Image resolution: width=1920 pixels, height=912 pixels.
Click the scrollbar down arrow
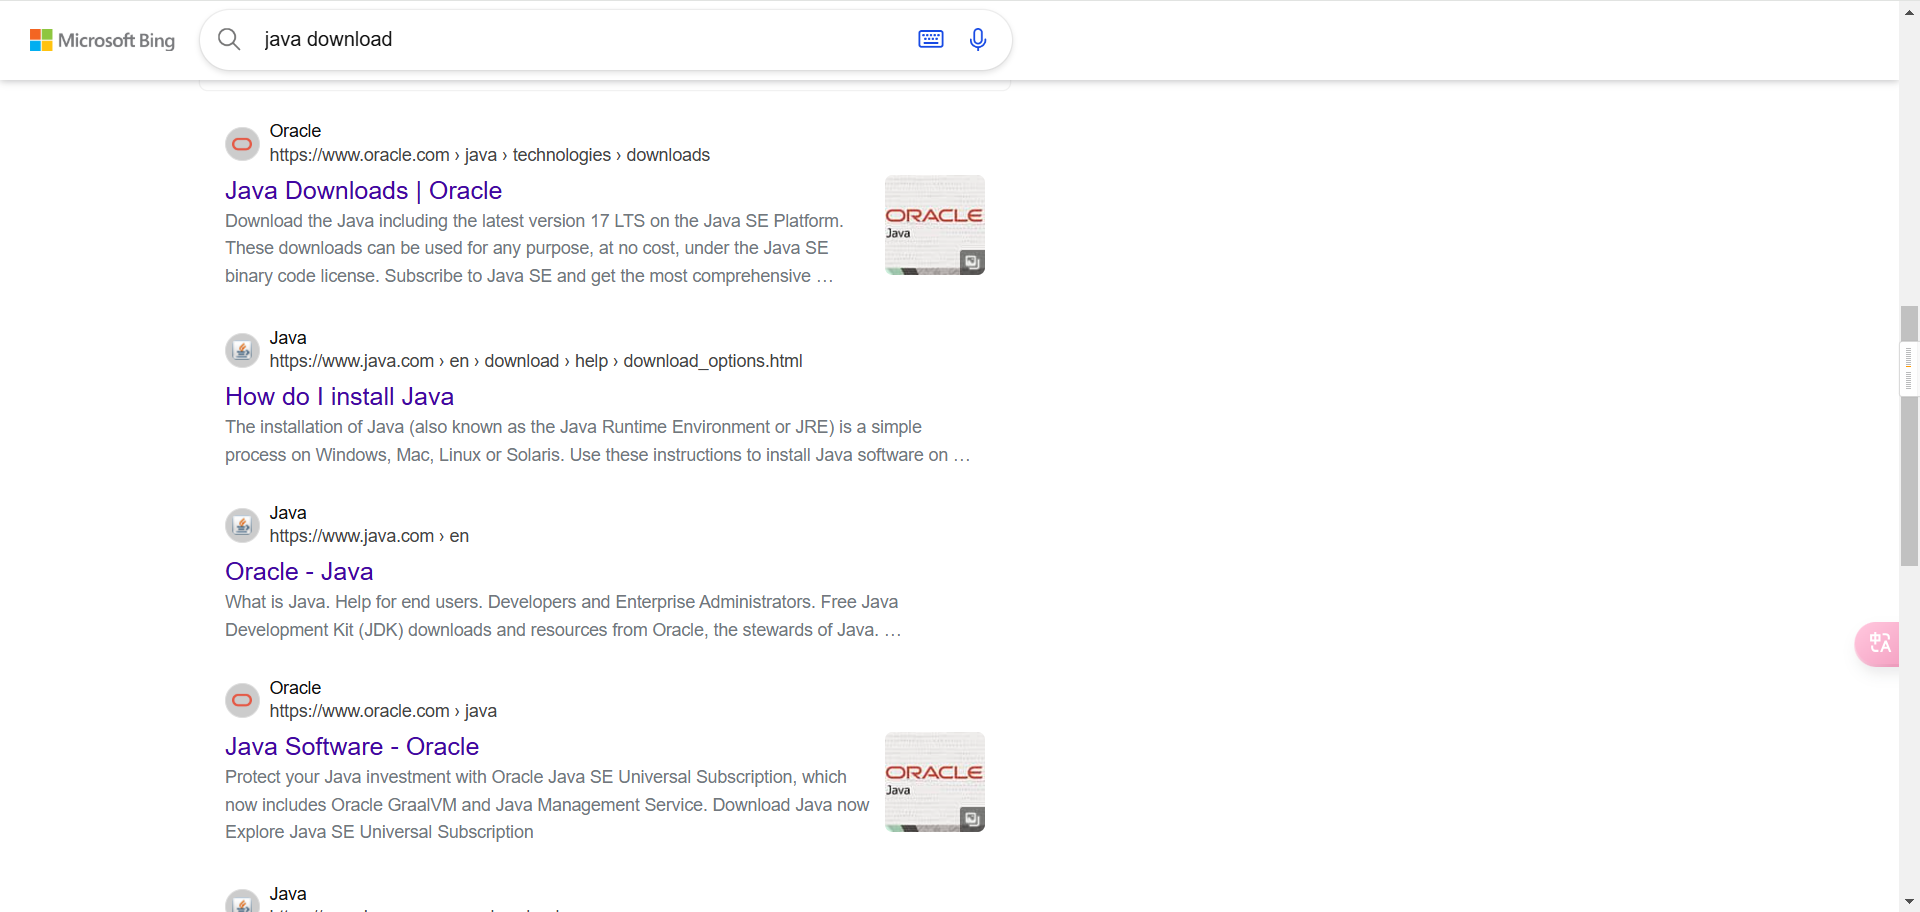pos(1909,902)
